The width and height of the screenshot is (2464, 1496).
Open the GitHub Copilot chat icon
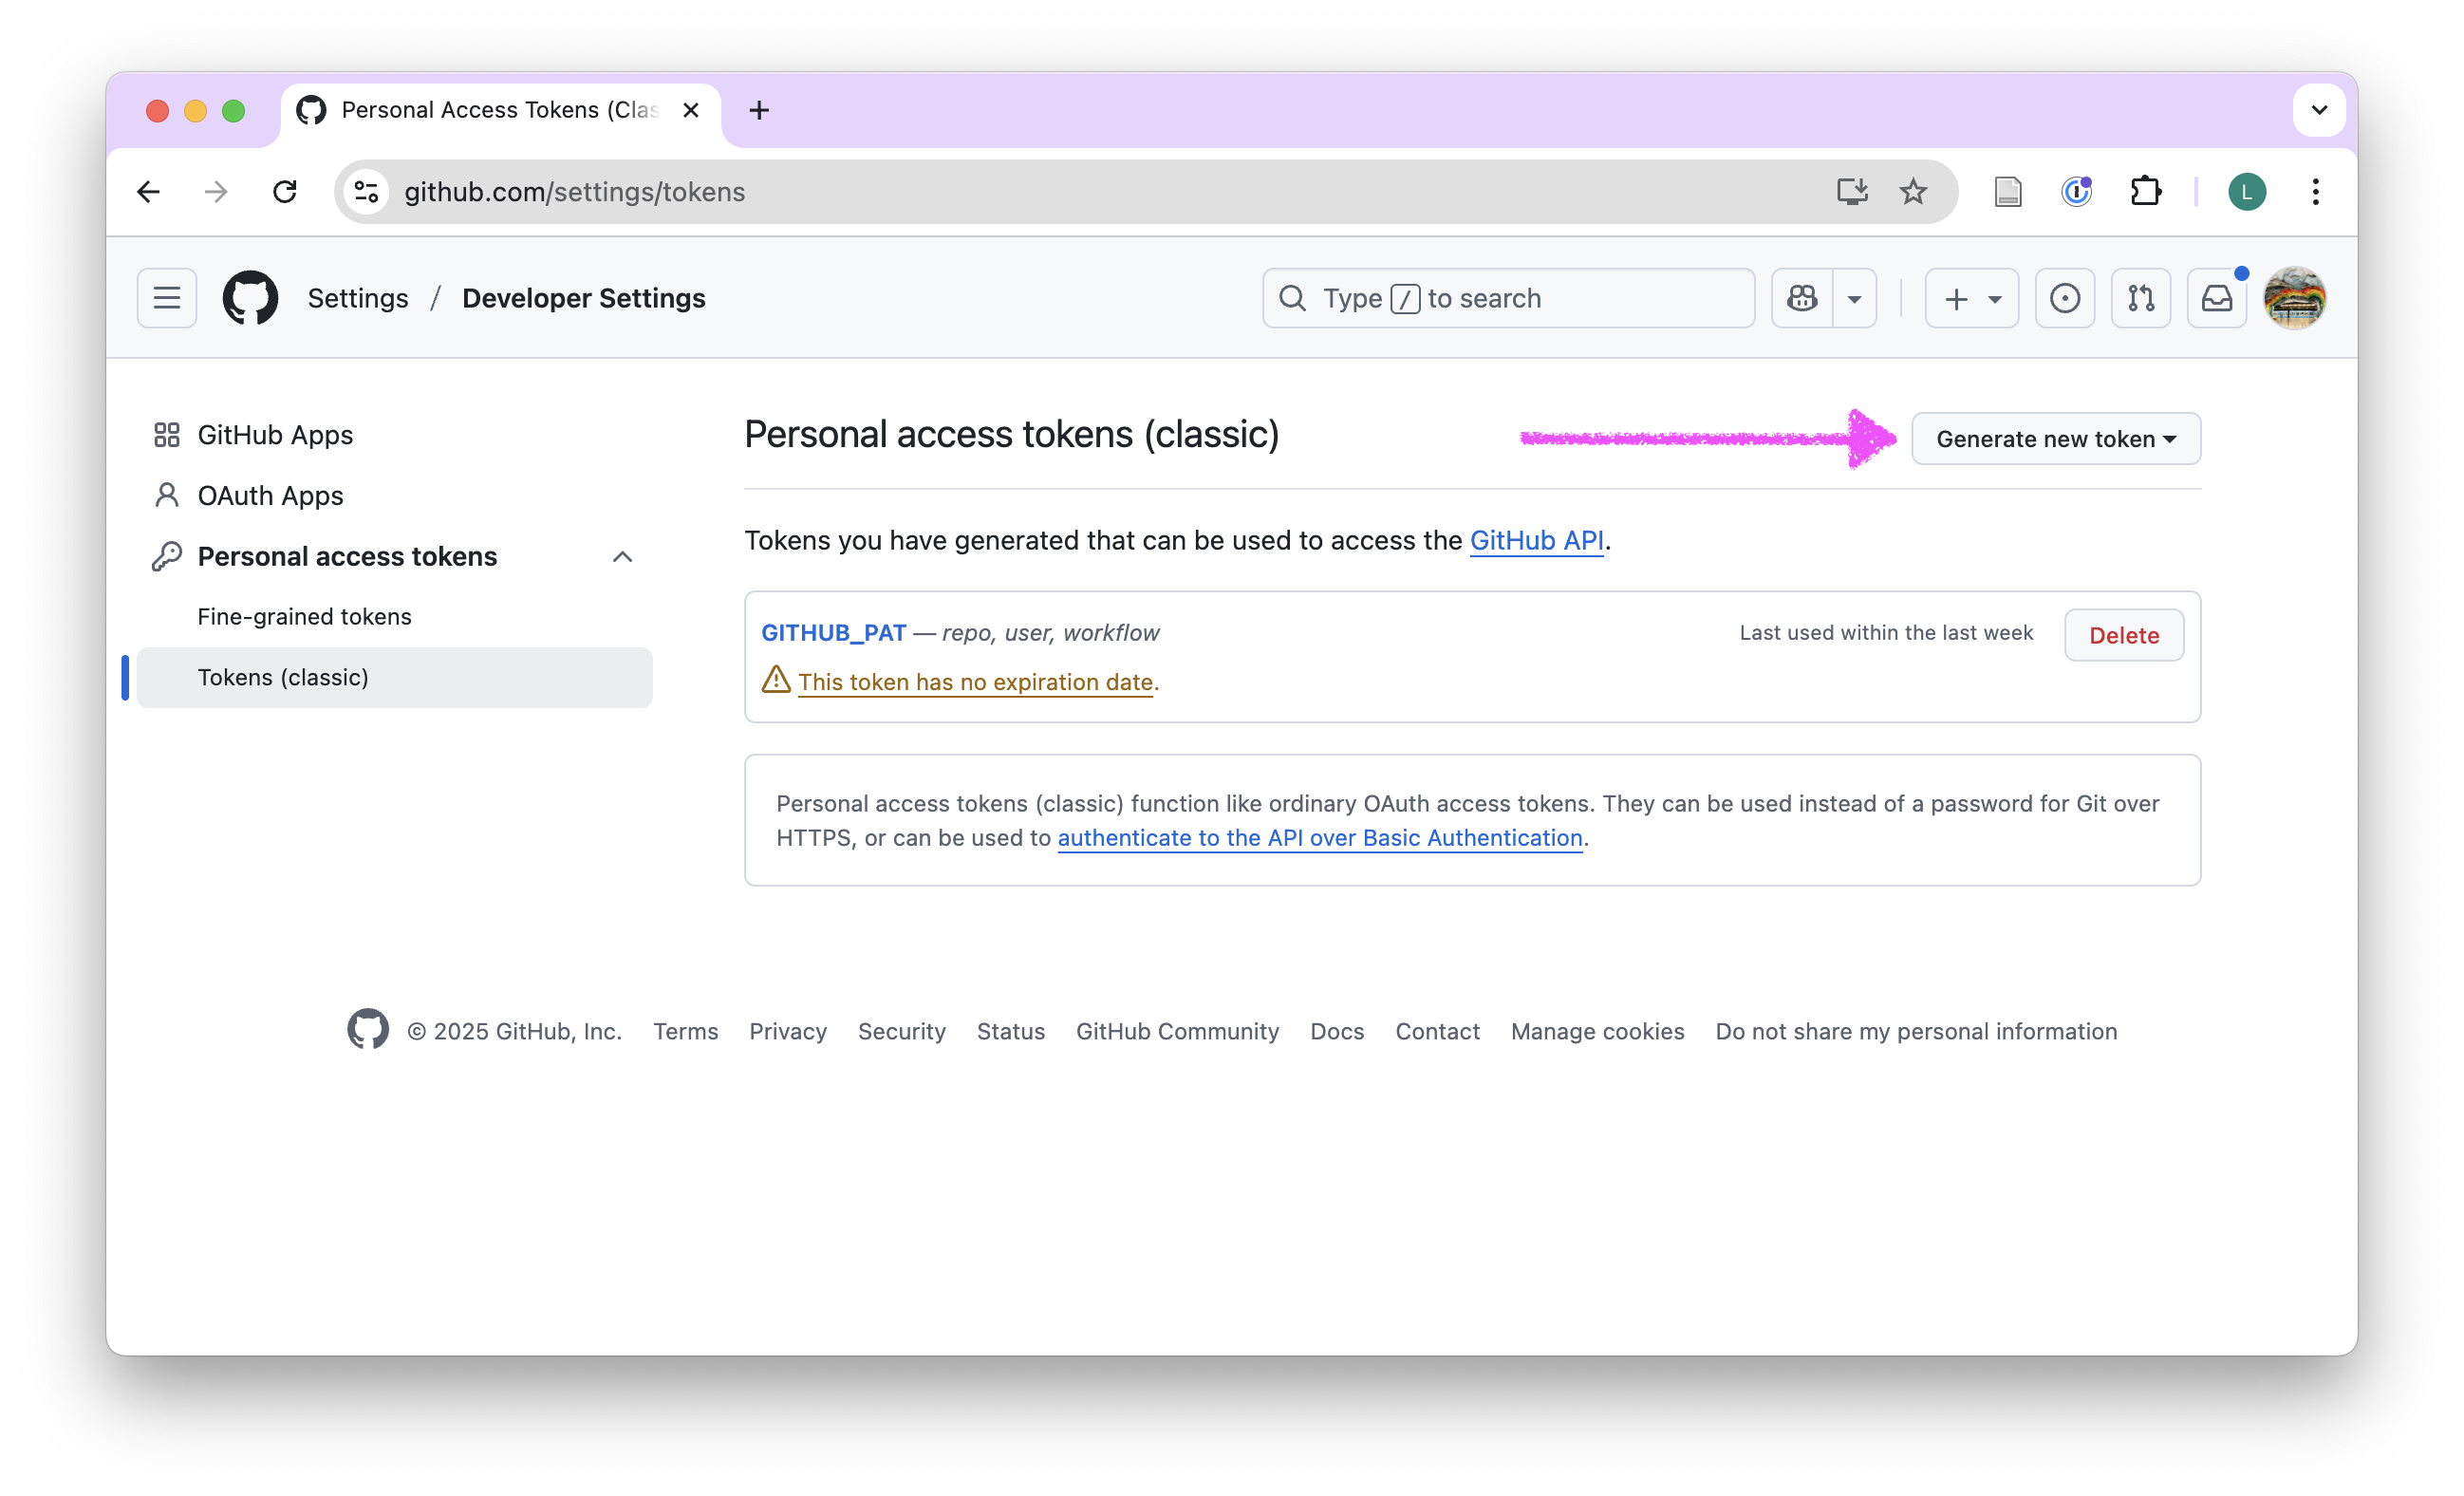1802,298
